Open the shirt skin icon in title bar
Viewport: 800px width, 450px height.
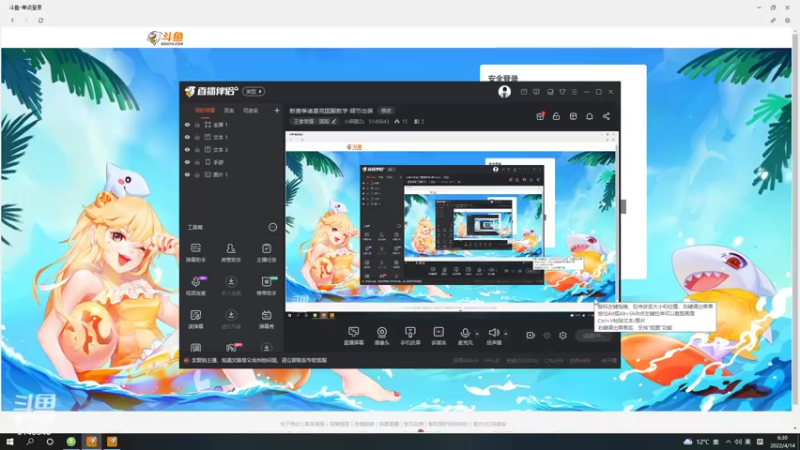click(x=562, y=92)
